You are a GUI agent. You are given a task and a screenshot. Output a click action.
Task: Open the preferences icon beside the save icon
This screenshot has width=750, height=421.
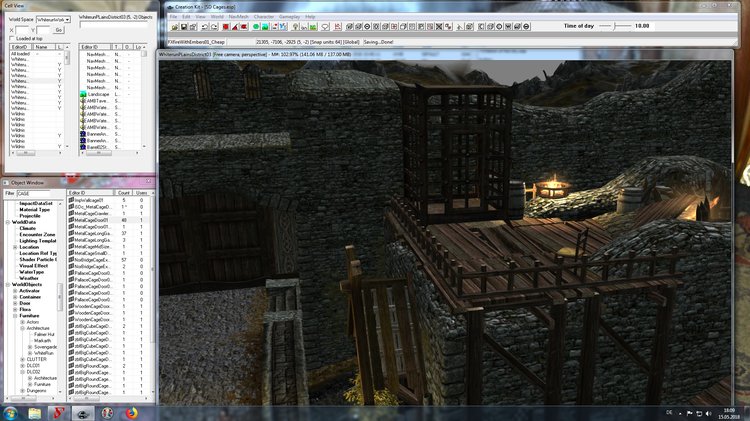click(193, 27)
